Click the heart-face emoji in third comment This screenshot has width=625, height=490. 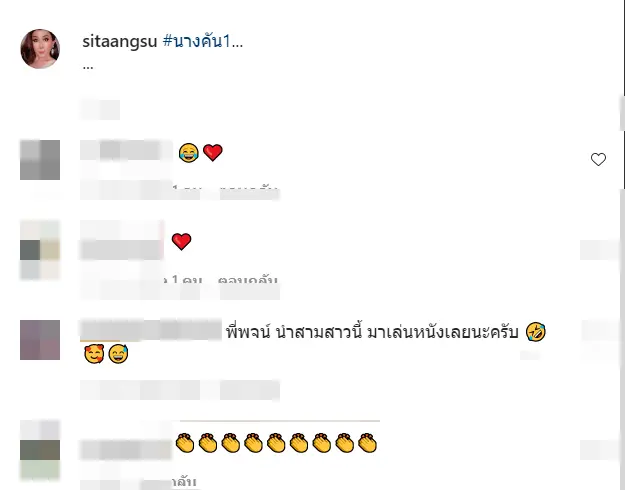94,354
